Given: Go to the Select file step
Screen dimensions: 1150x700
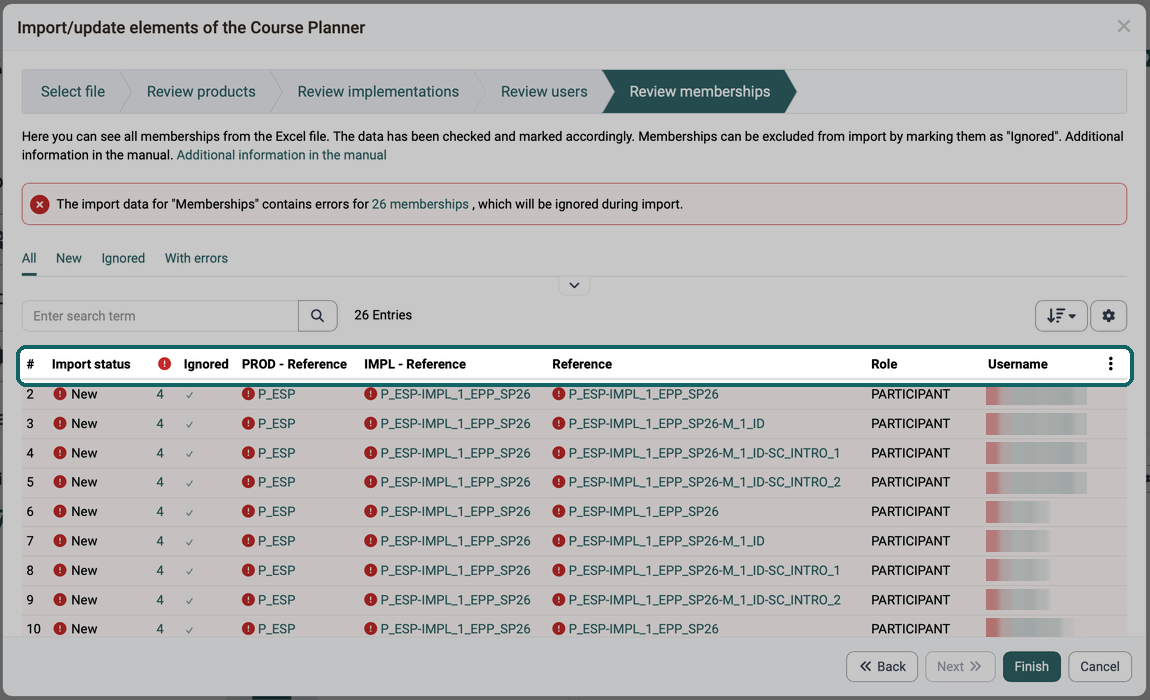Looking at the screenshot, I should click(73, 92).
